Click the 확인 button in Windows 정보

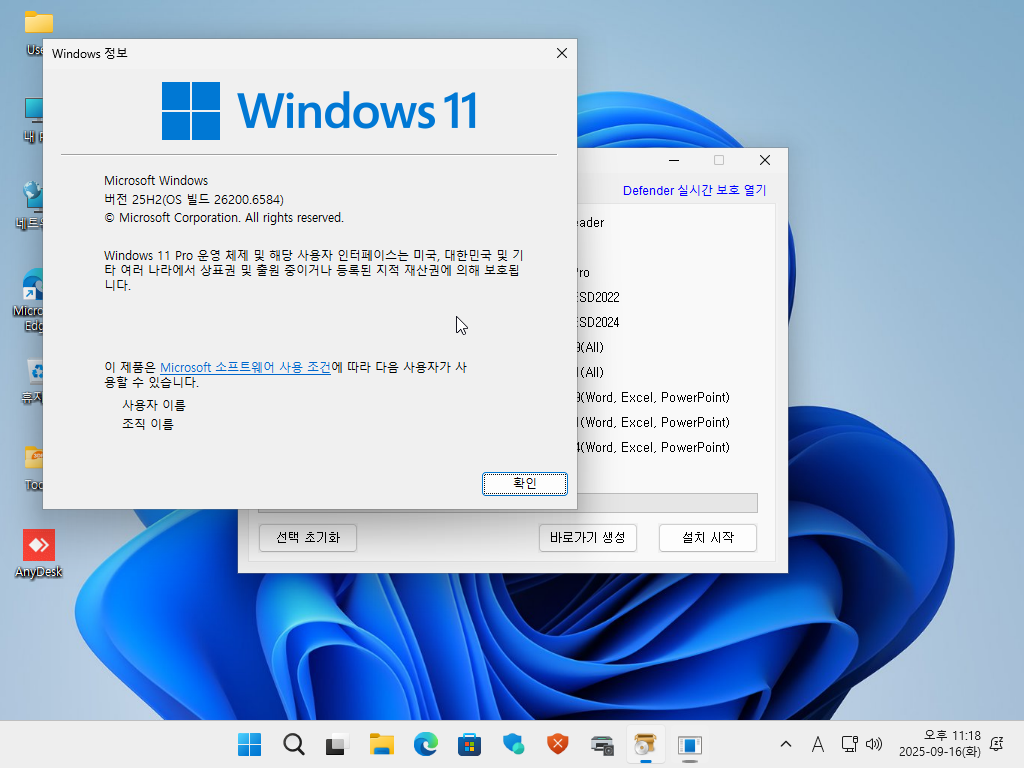coord(524,483)
